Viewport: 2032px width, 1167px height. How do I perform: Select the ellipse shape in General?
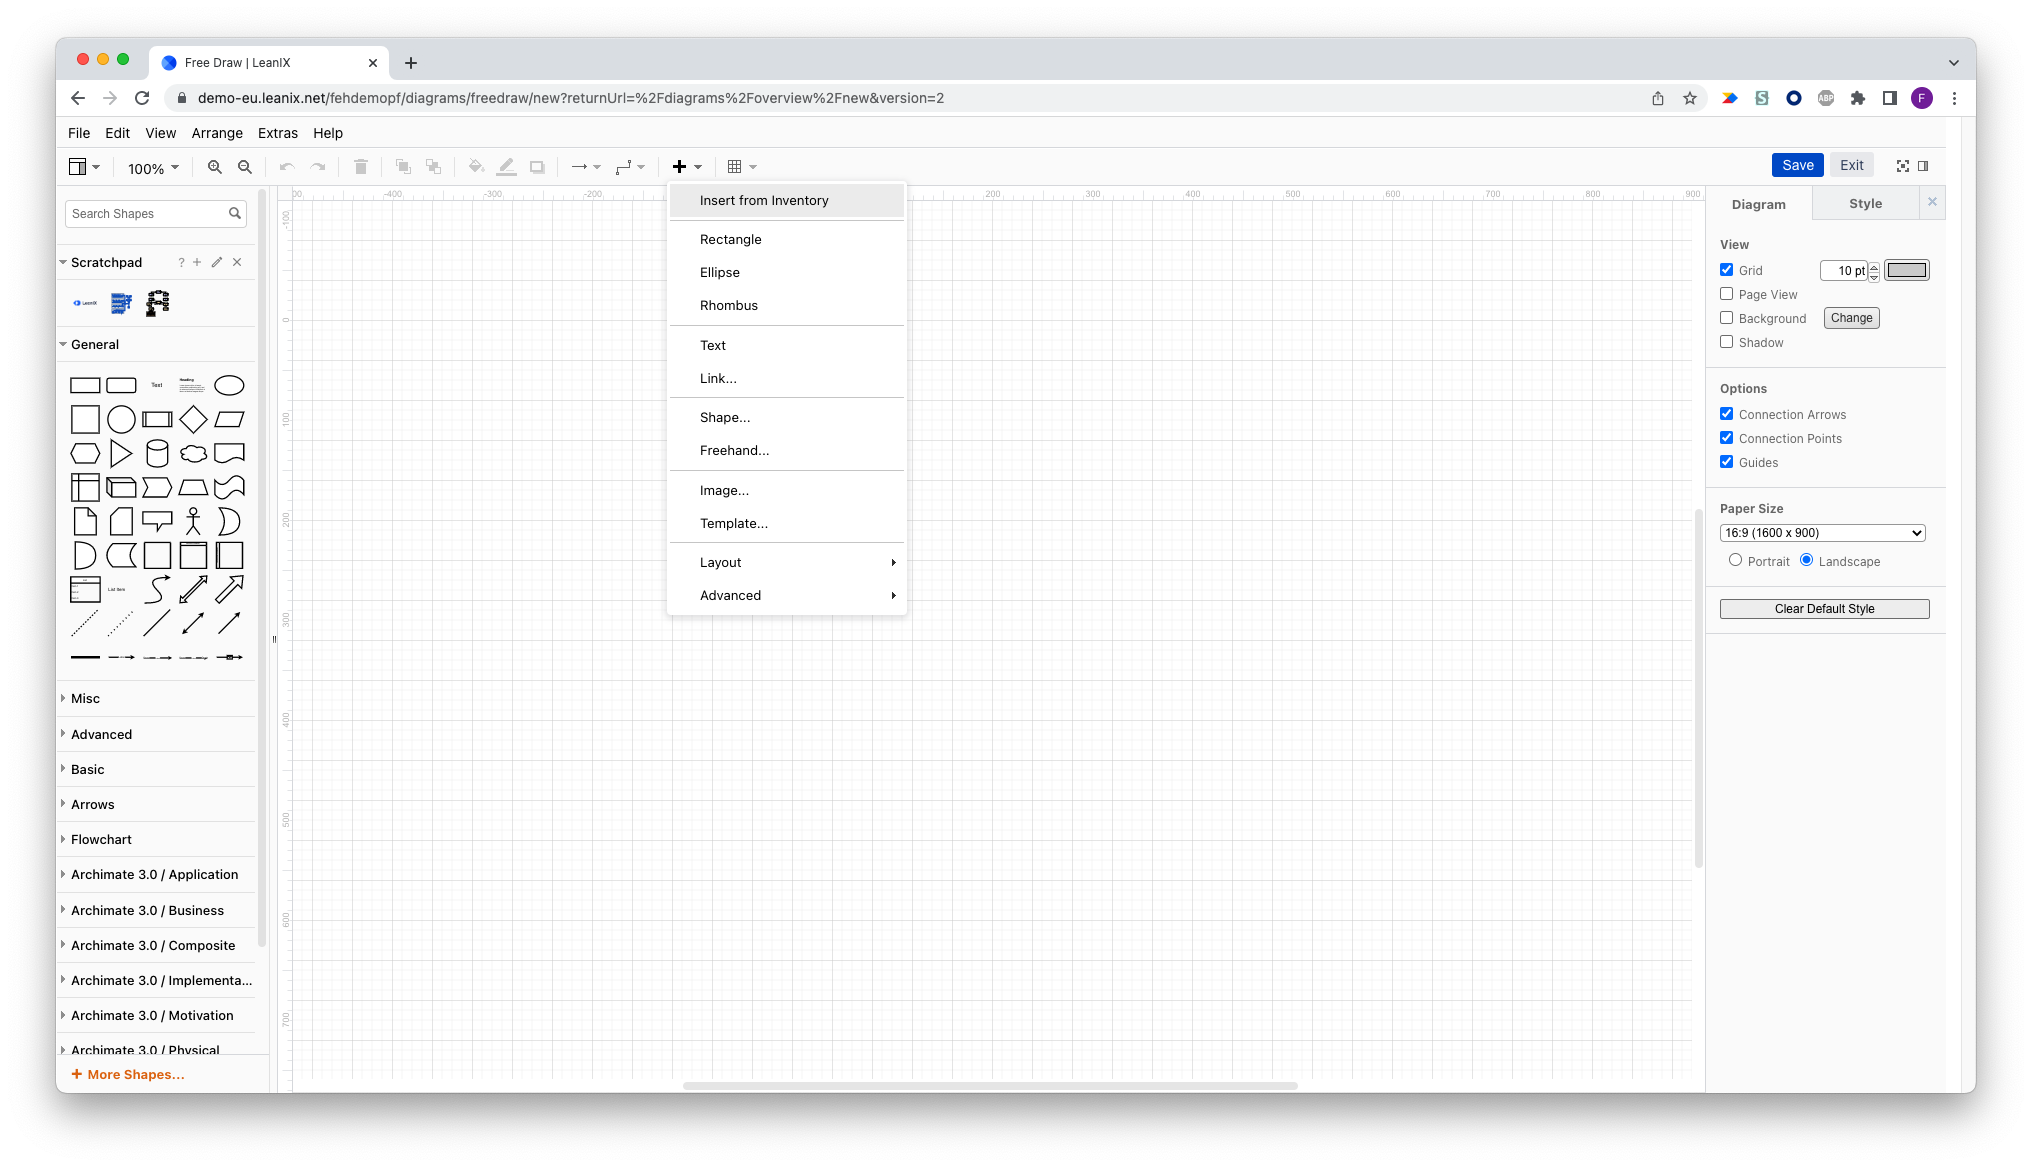(229, 385)
